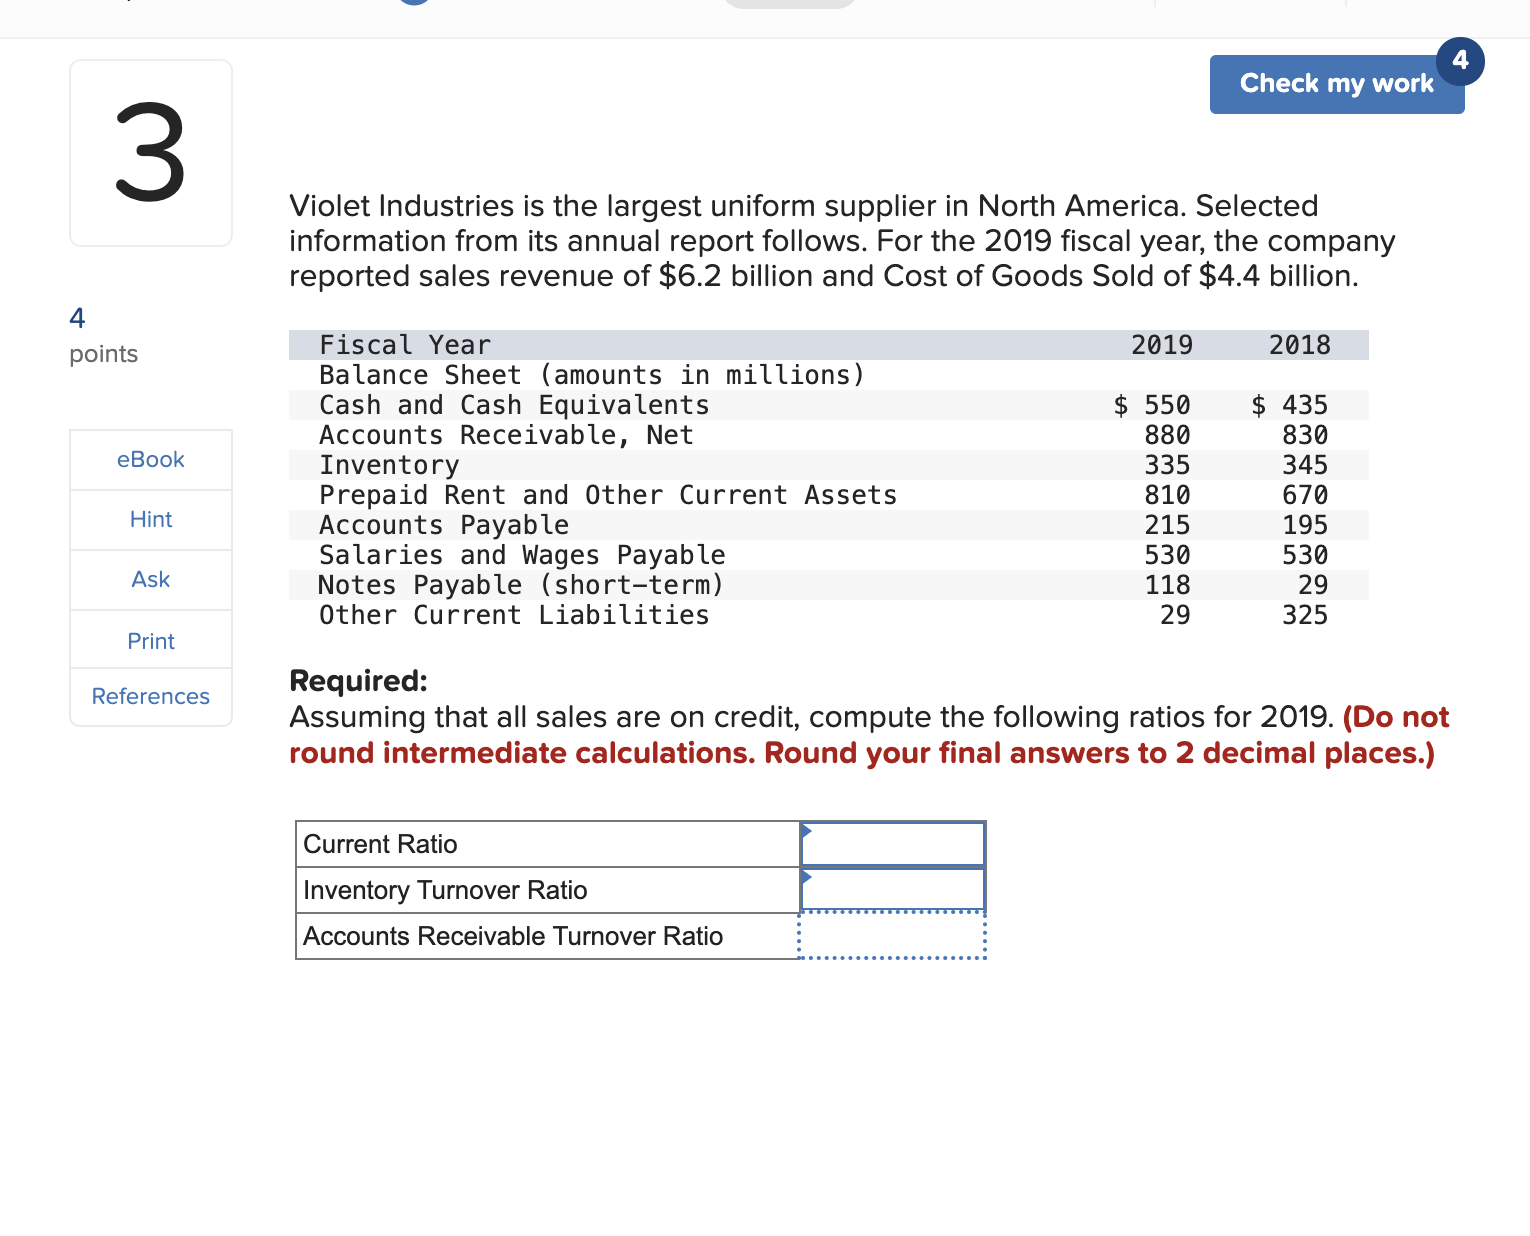Click the '830' accounts receivable value
1530x1236 pixels.
(x=1306, y=435)
